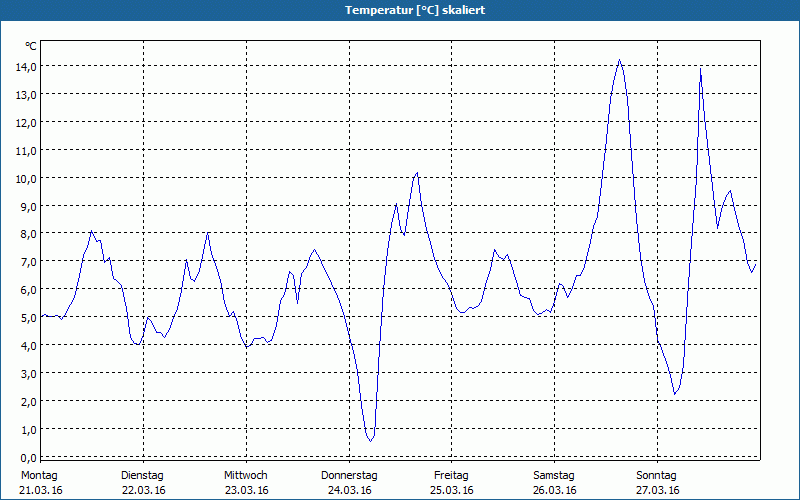Click the Dienstag day label

click(x=142, y=475)
